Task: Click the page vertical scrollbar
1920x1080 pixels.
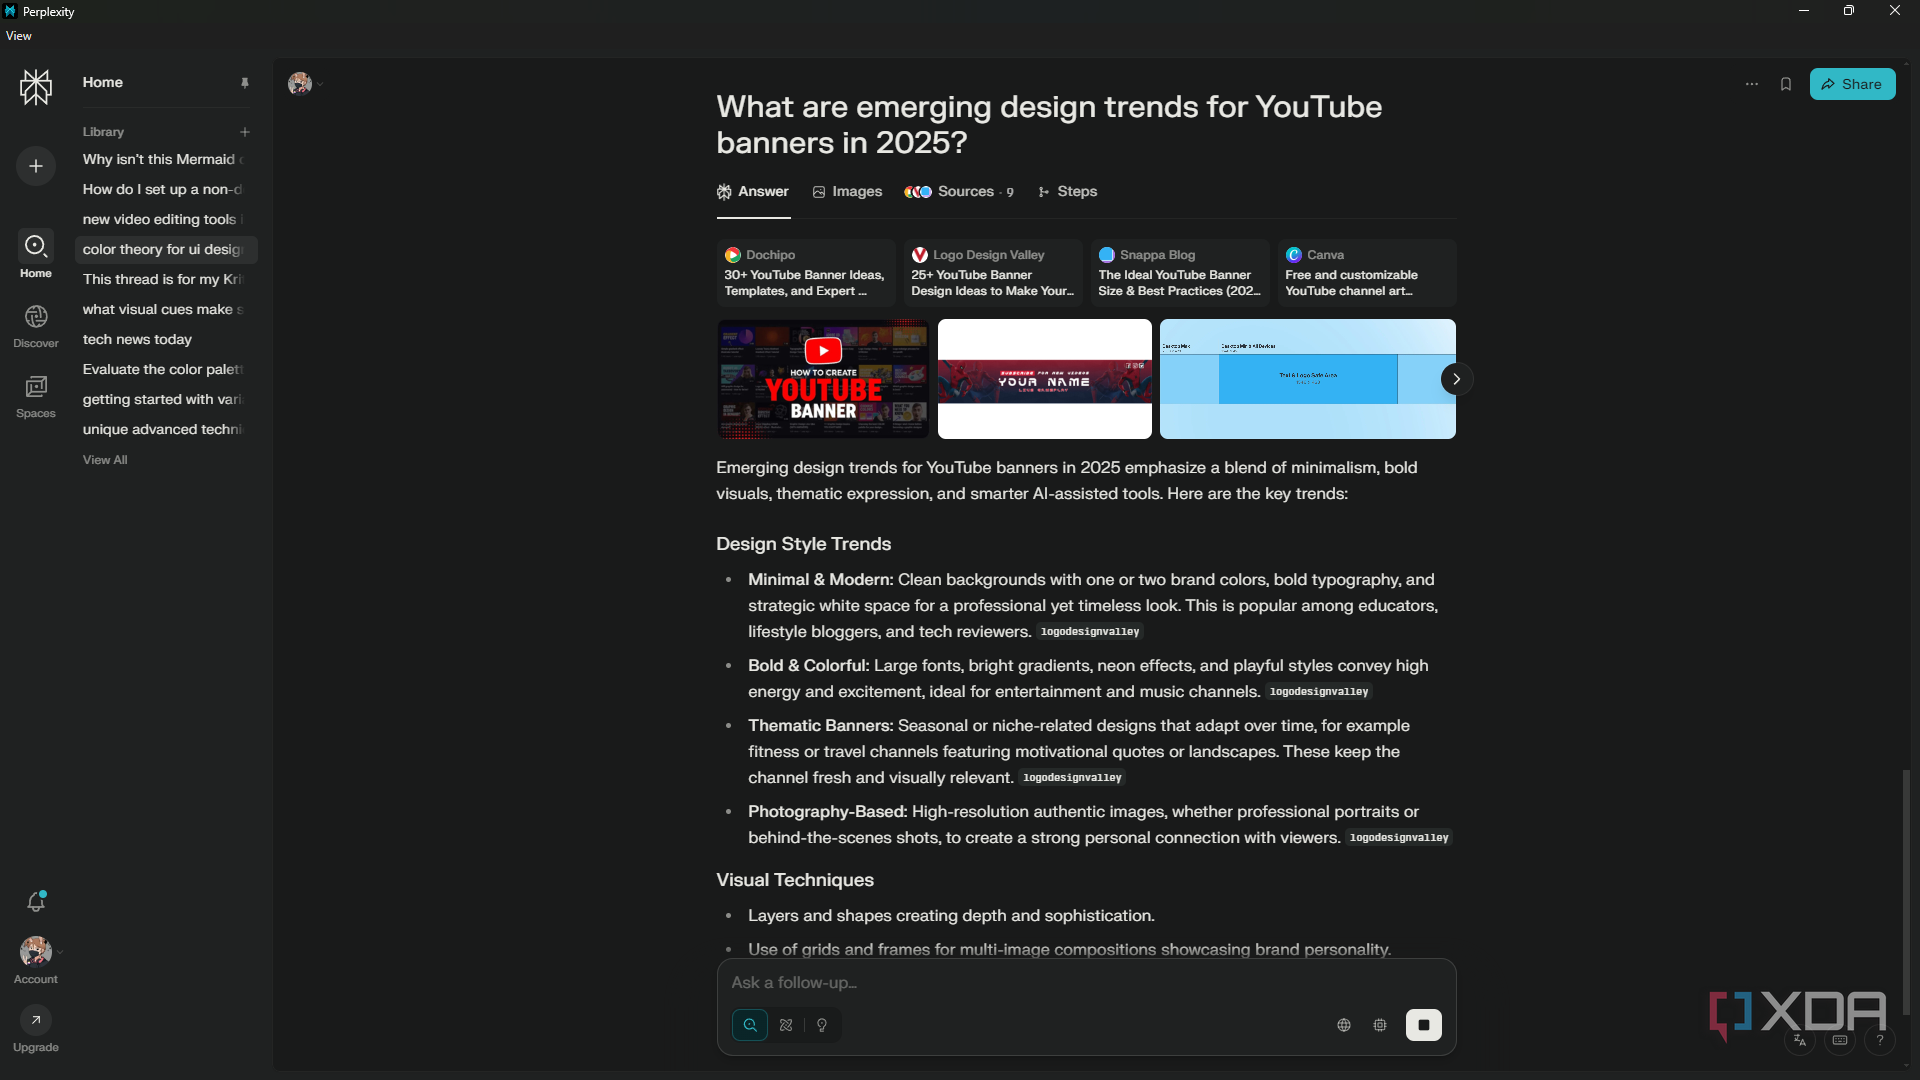Action: point(1906,890)
